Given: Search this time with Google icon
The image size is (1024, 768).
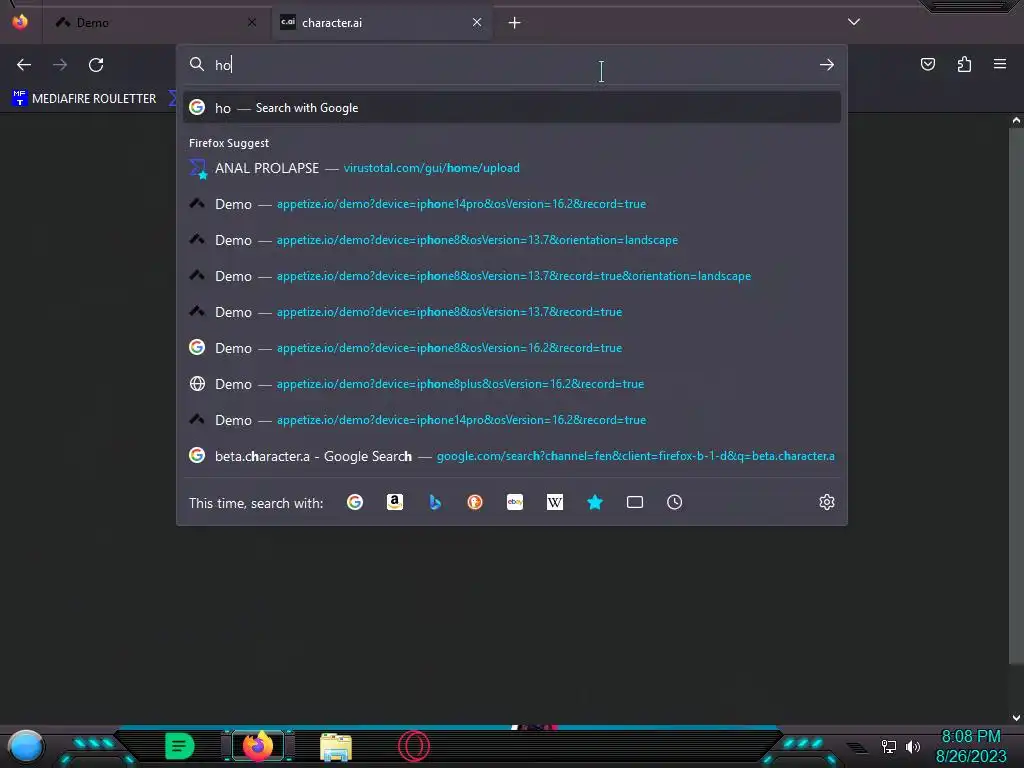Looking at the screenshot, I should pyautogui.click(x=355, y=502).
